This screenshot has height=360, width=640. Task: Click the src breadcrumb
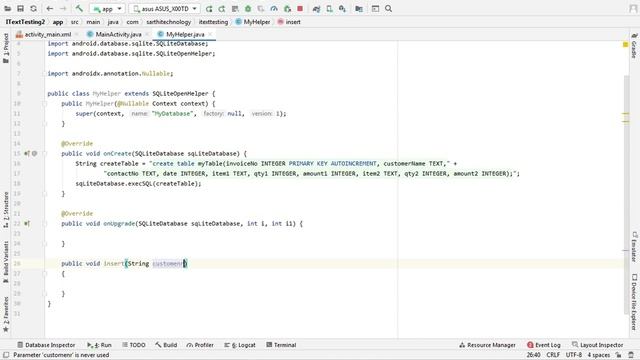coord(75,22)
